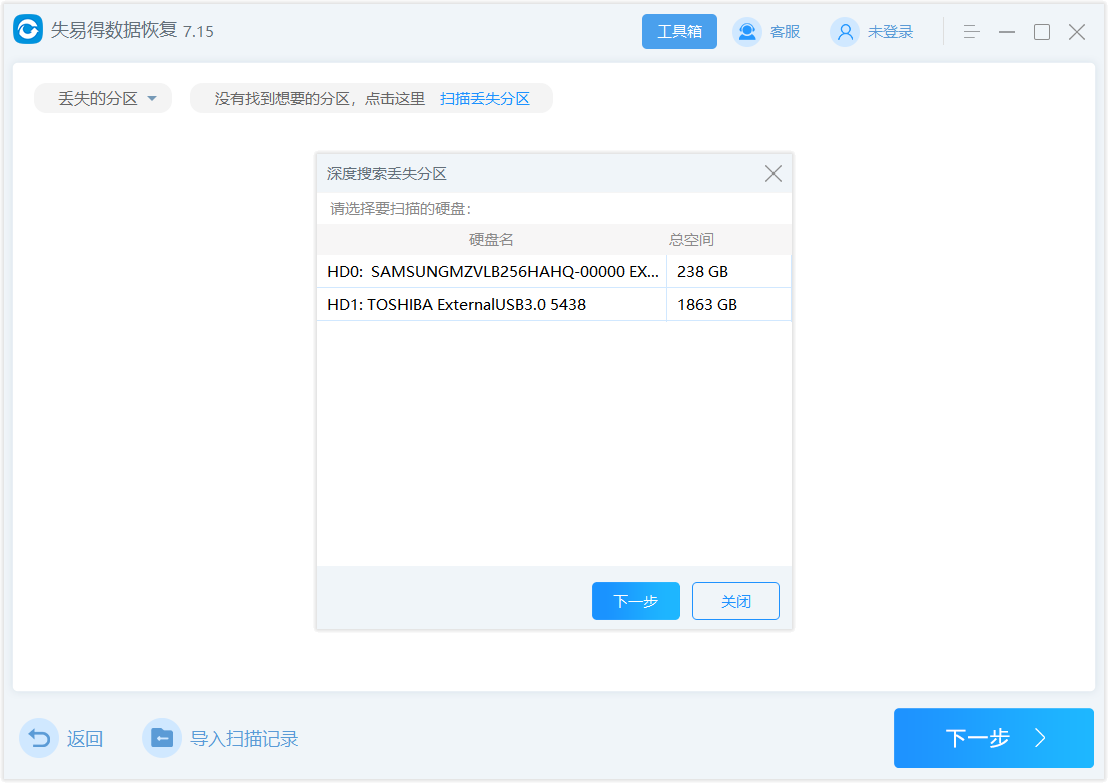The width and height of the screenshot is (1108, 783).
Task: Close the 深度搜索丢失分区 dialog with X
Action: 773,174
